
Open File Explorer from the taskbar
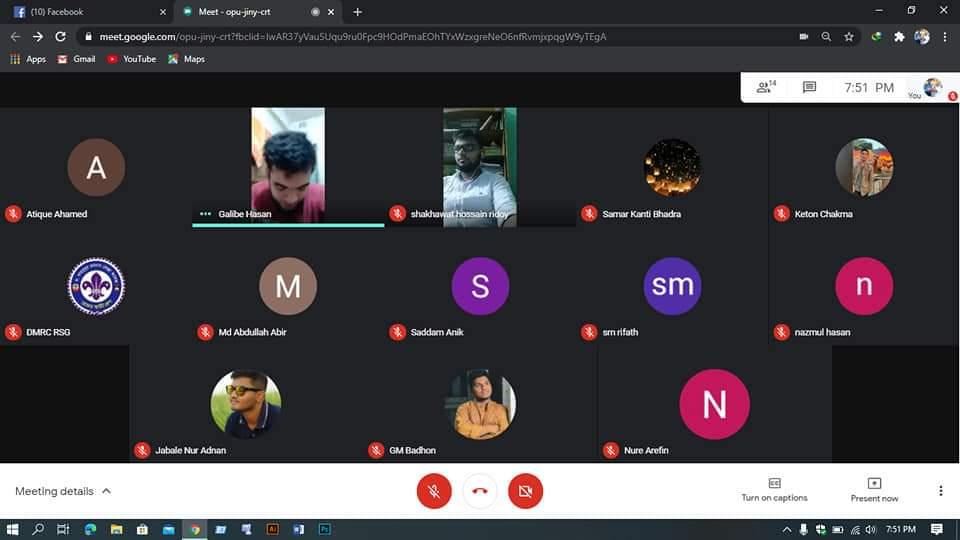(116, 529)
